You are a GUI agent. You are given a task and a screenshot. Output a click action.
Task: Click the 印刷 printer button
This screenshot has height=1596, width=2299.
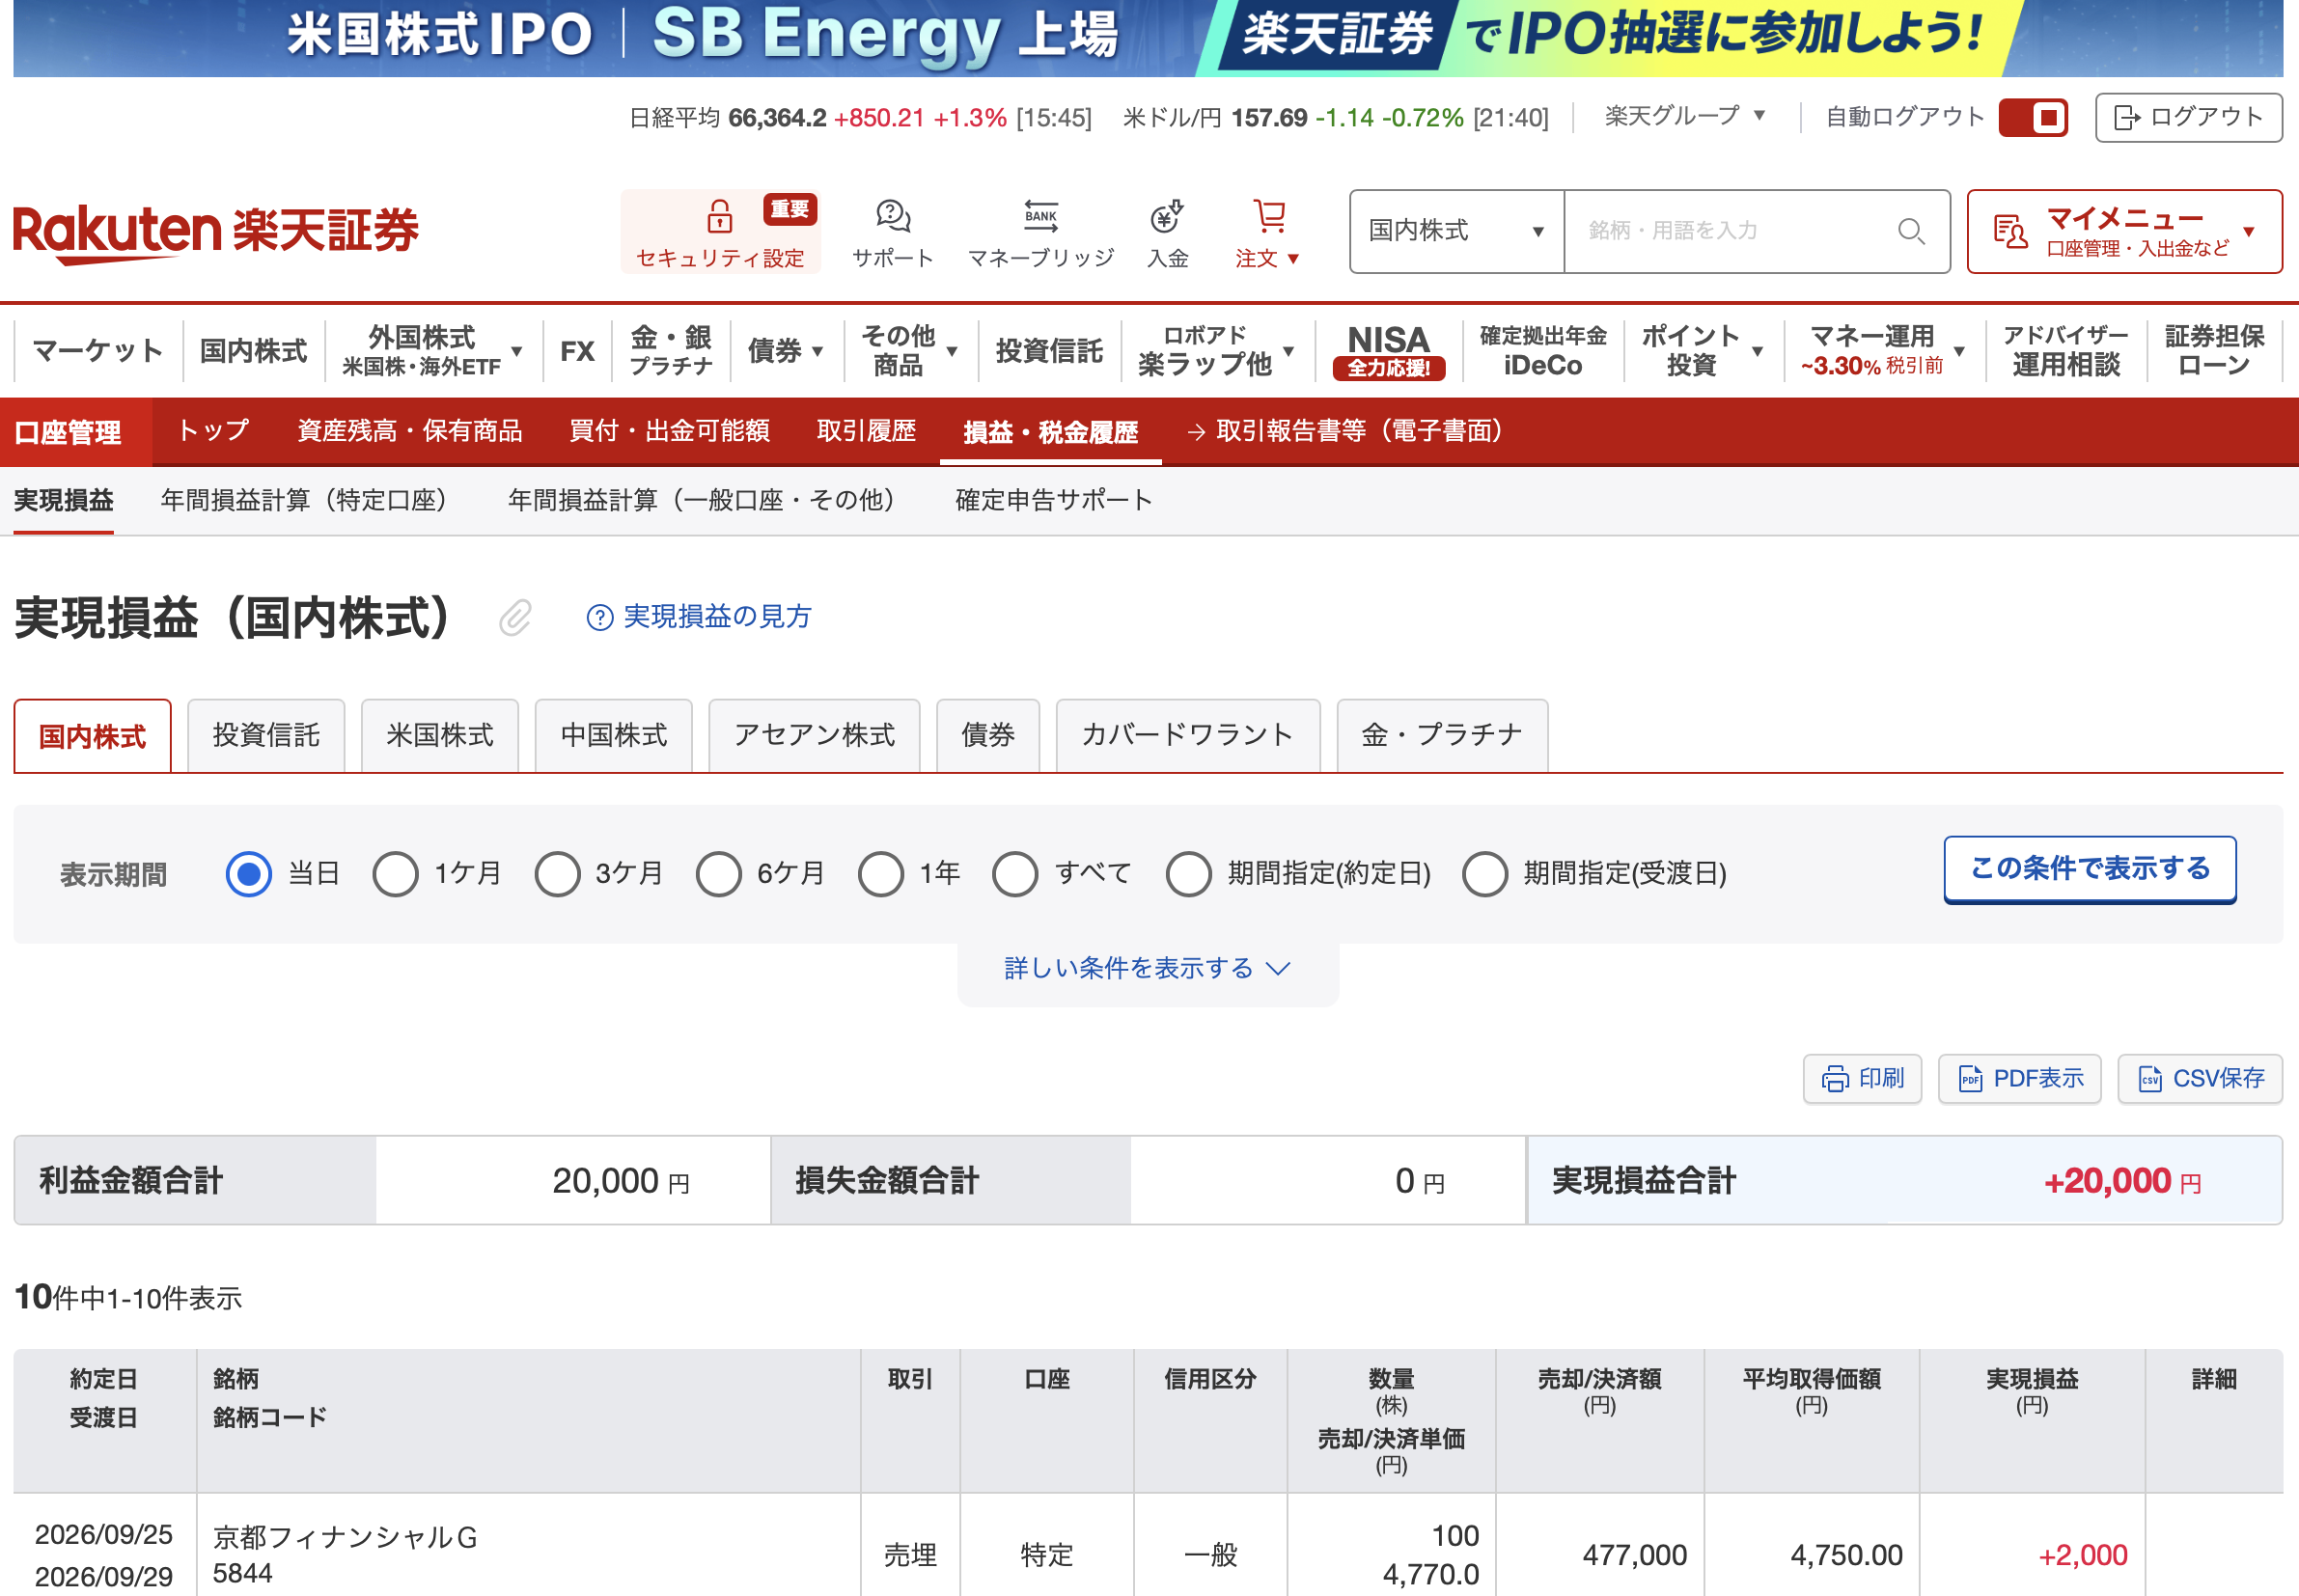point(1862,1078)
